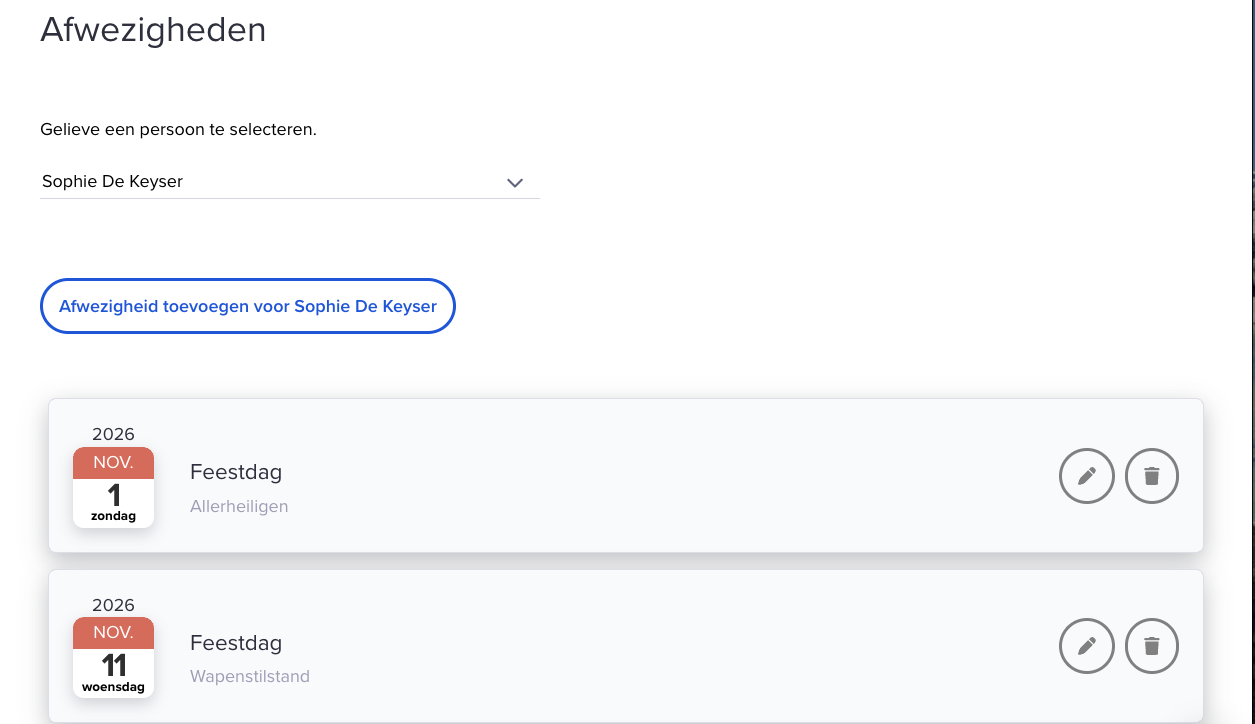Click the 1 November zondag calendar icon

113,487
